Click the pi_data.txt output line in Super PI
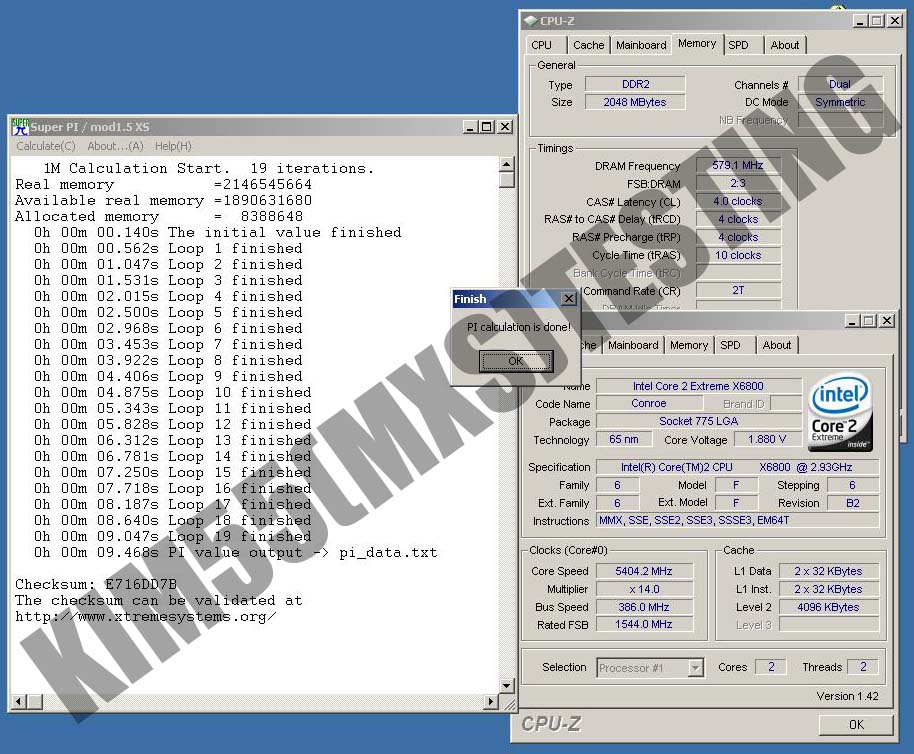The width and height of the screenshot is (914, 754). point(235,552)
